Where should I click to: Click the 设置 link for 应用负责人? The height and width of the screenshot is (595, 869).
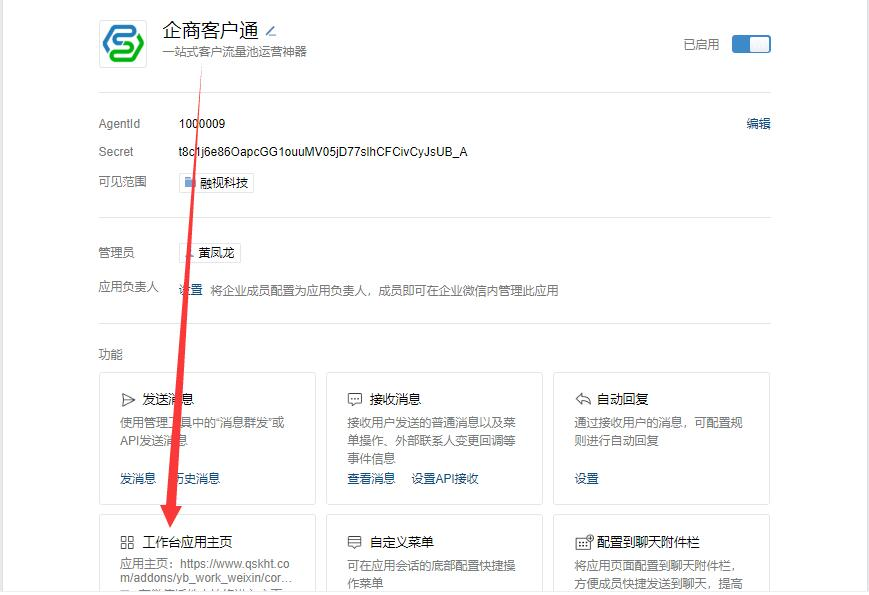click(191, 290)
